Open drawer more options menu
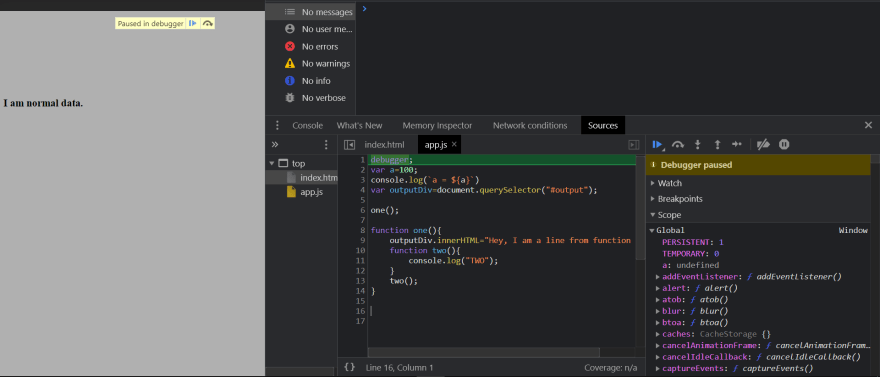 (277, 125)
